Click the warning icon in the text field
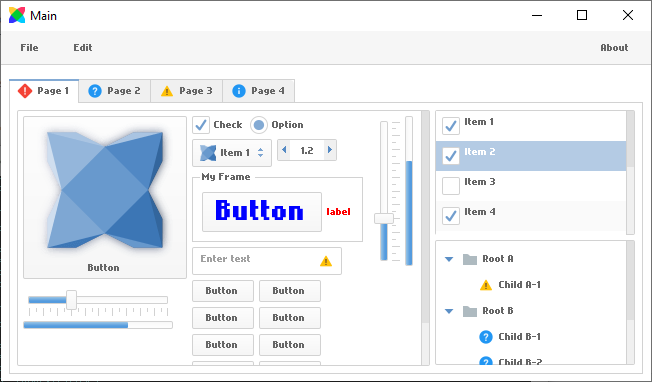The width and height of the screenshot is (652, 382). click(x=326, y=261)
